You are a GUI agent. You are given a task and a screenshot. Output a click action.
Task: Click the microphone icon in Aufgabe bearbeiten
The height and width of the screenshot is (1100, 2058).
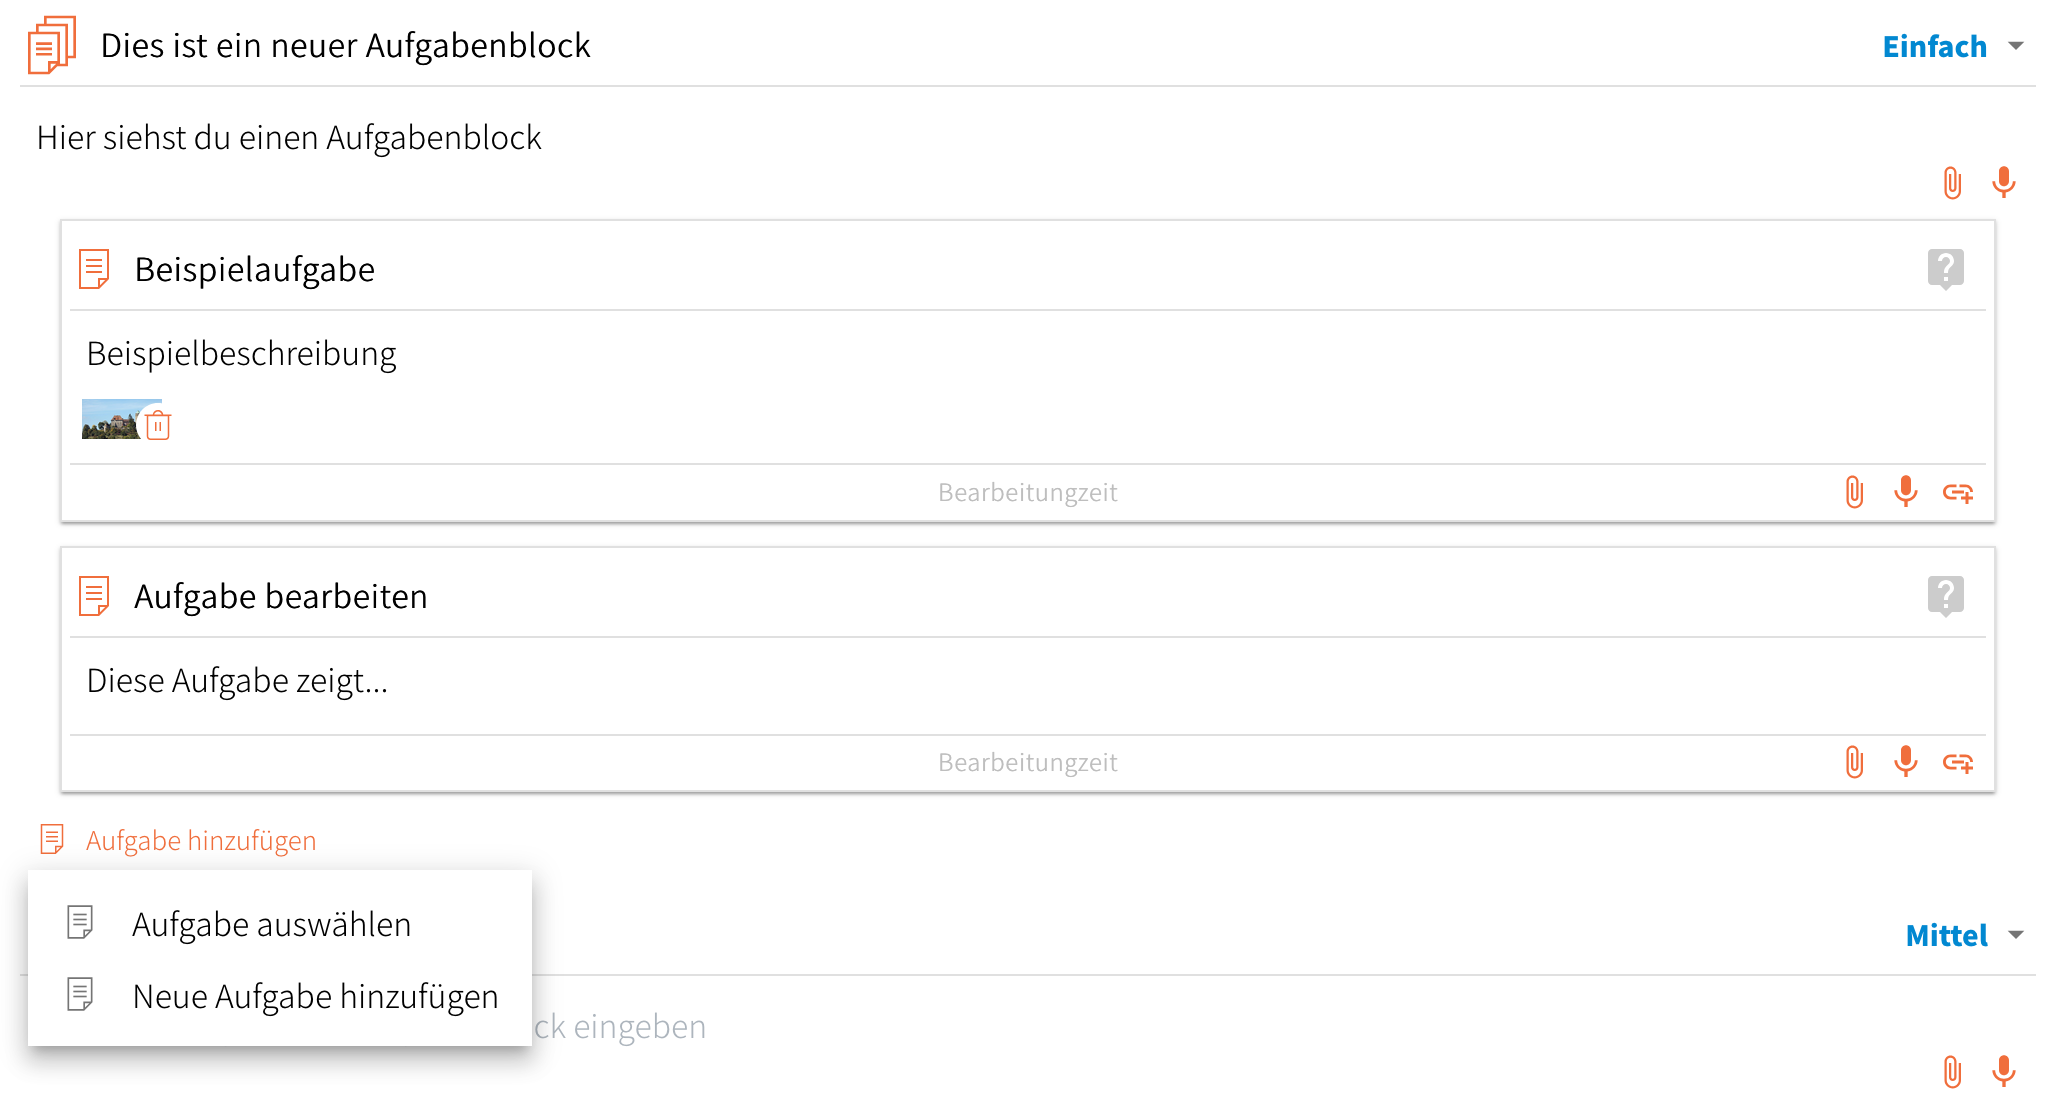click(x=1906, y=762)
